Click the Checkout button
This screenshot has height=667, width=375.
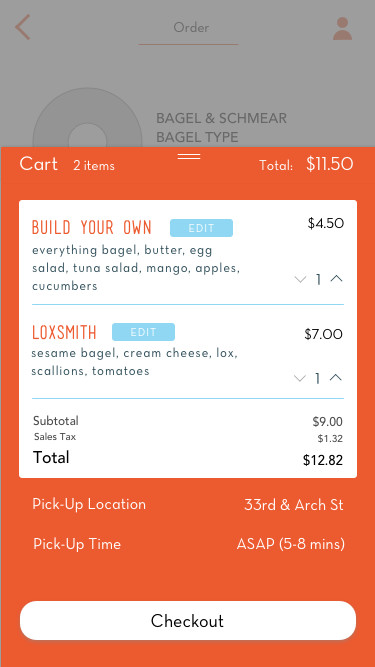(x=188, y=621)
